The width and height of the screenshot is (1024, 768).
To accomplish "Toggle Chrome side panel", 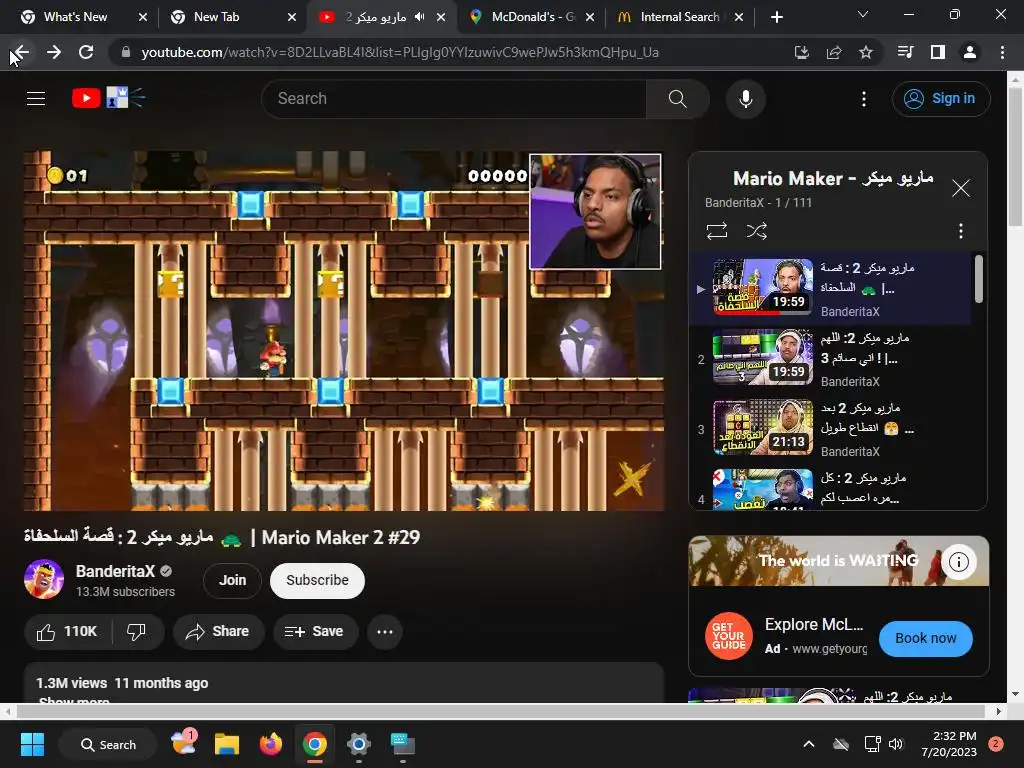I will [938, 52].
